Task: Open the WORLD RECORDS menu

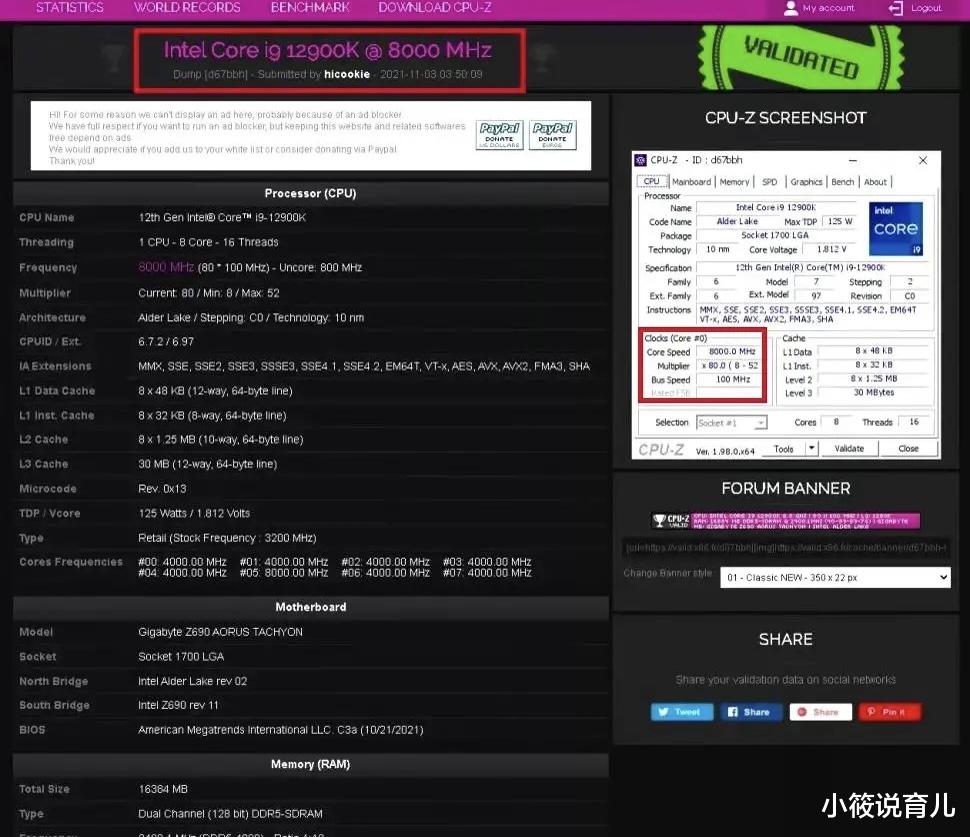Action: (186, 8)
